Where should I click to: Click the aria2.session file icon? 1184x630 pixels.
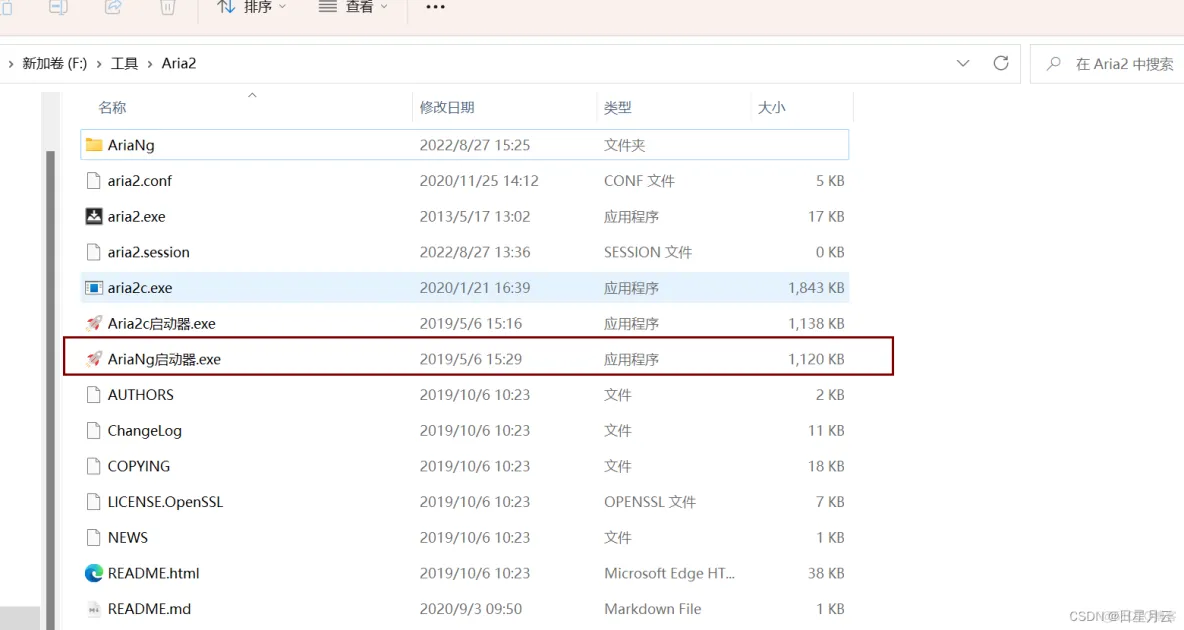(x=94, y=252)
